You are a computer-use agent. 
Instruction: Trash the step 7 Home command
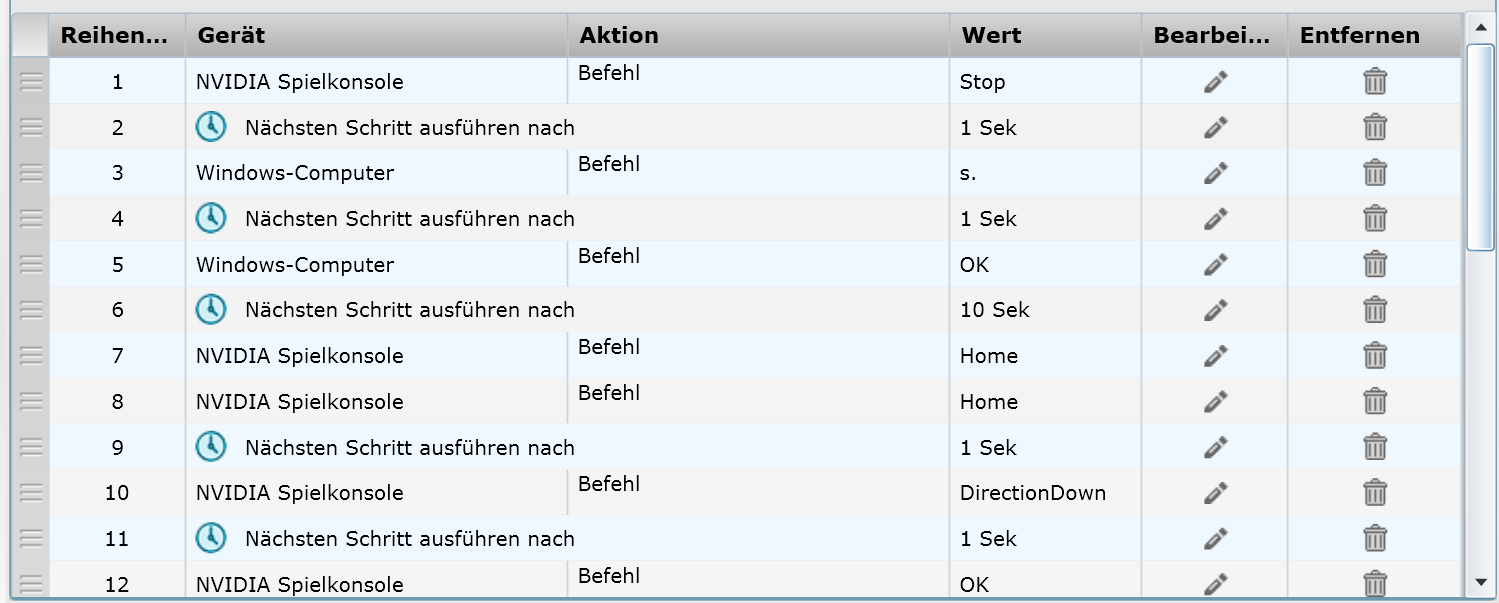[x=1375, y=356]
